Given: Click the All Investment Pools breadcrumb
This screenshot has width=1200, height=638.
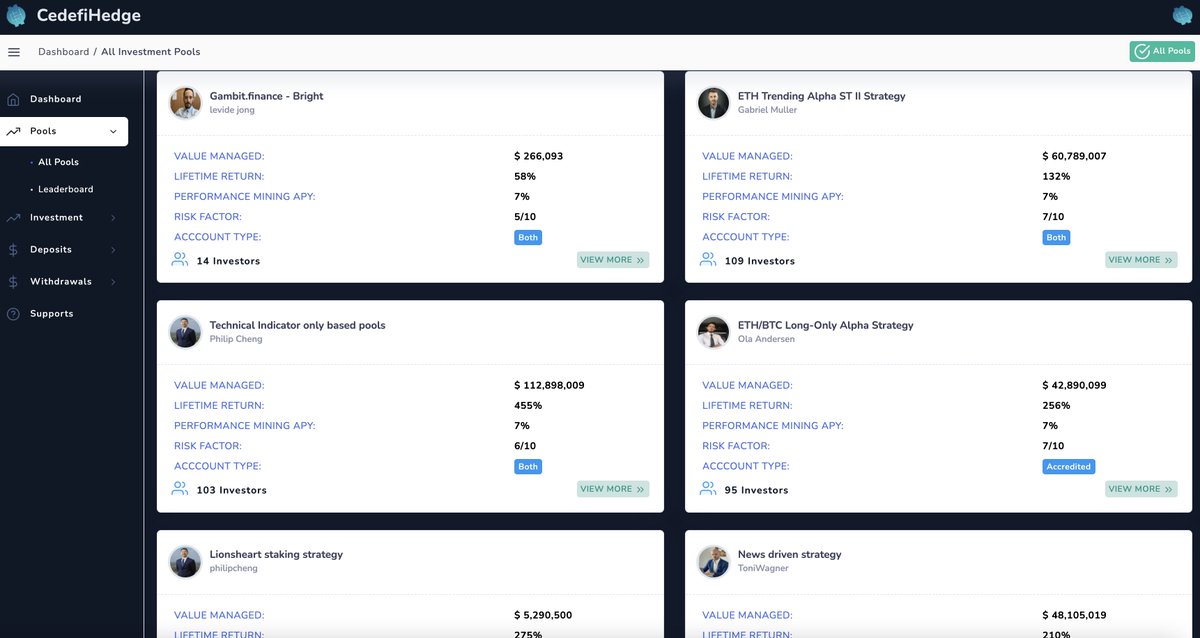Looking at the screenshot, I should tap(150, 52).
